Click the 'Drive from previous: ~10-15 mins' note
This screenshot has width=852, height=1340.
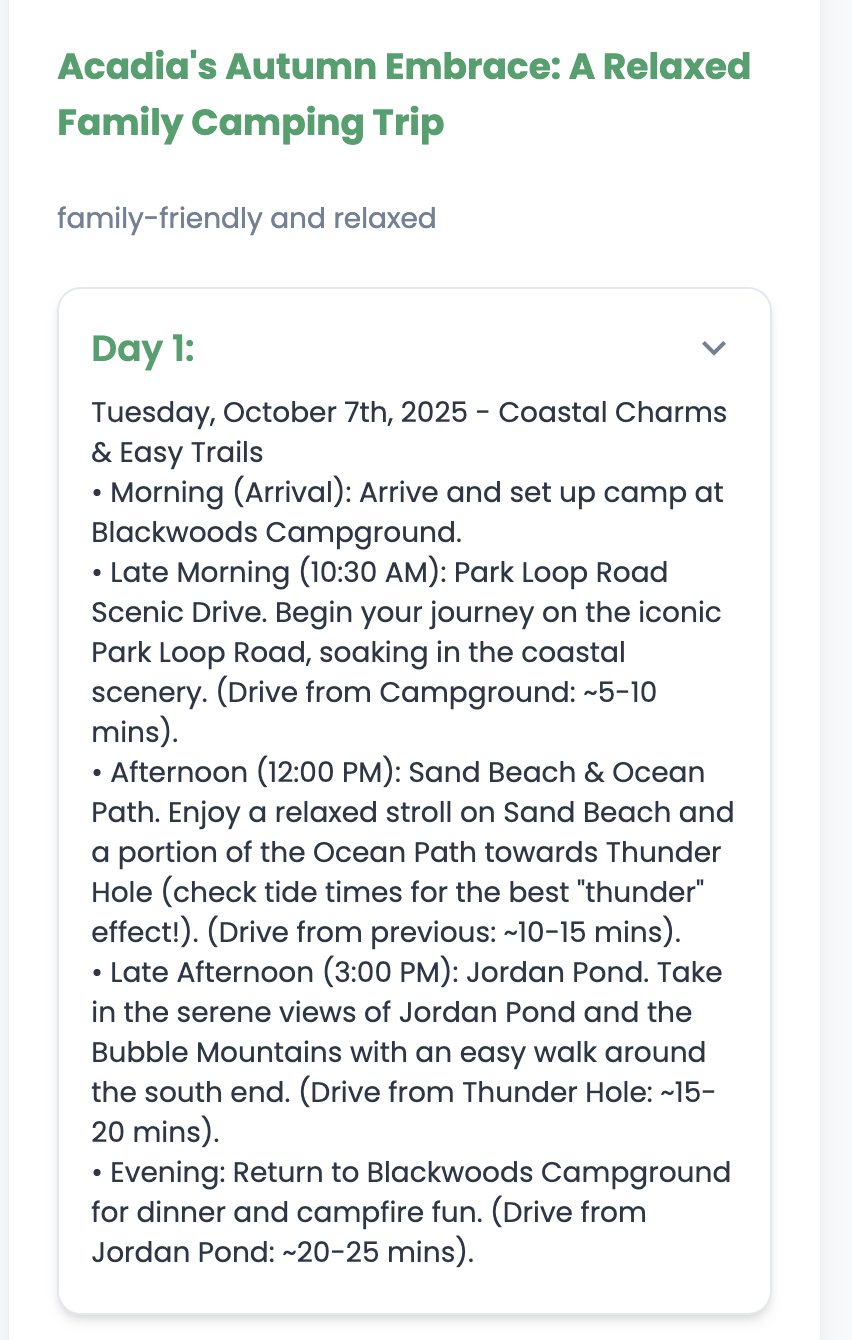point(445,932)
